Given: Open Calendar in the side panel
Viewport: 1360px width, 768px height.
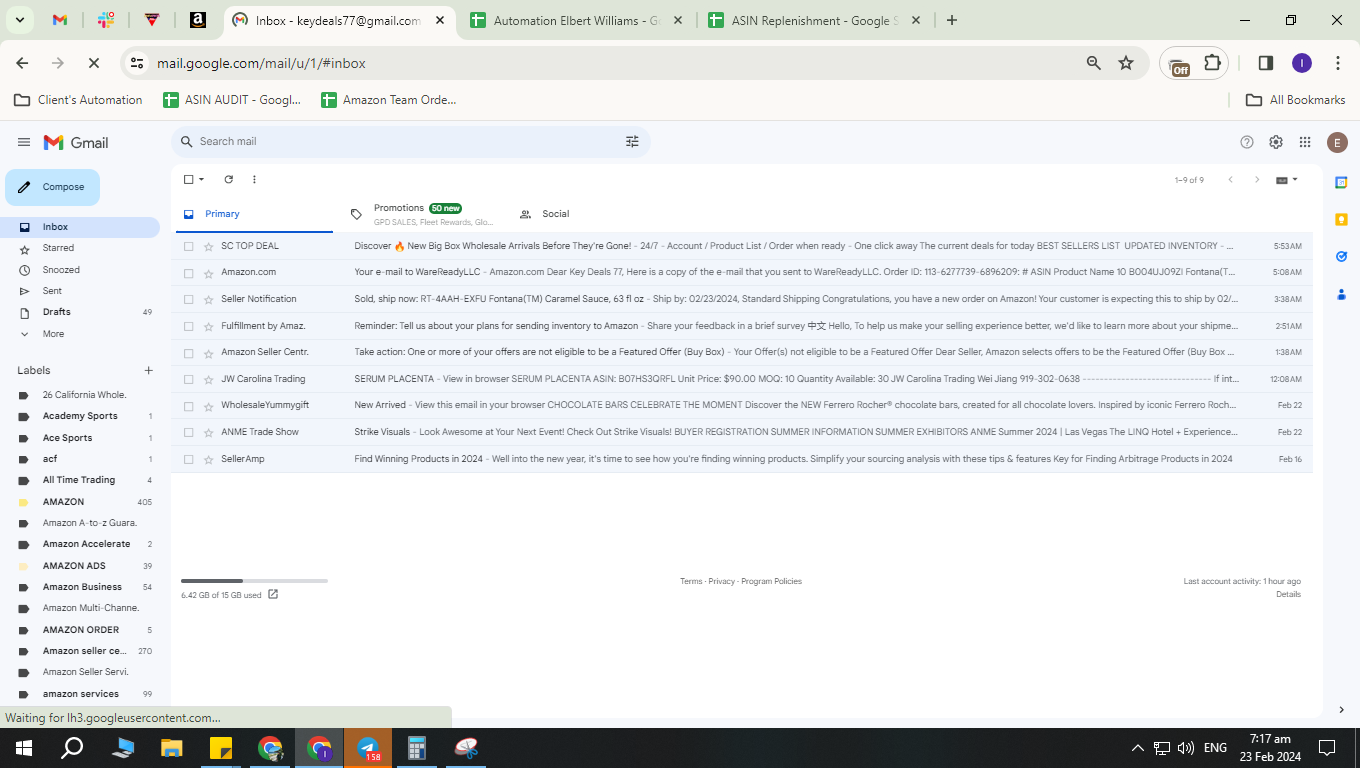Looking at the screenshot, I should [1341, 183].
